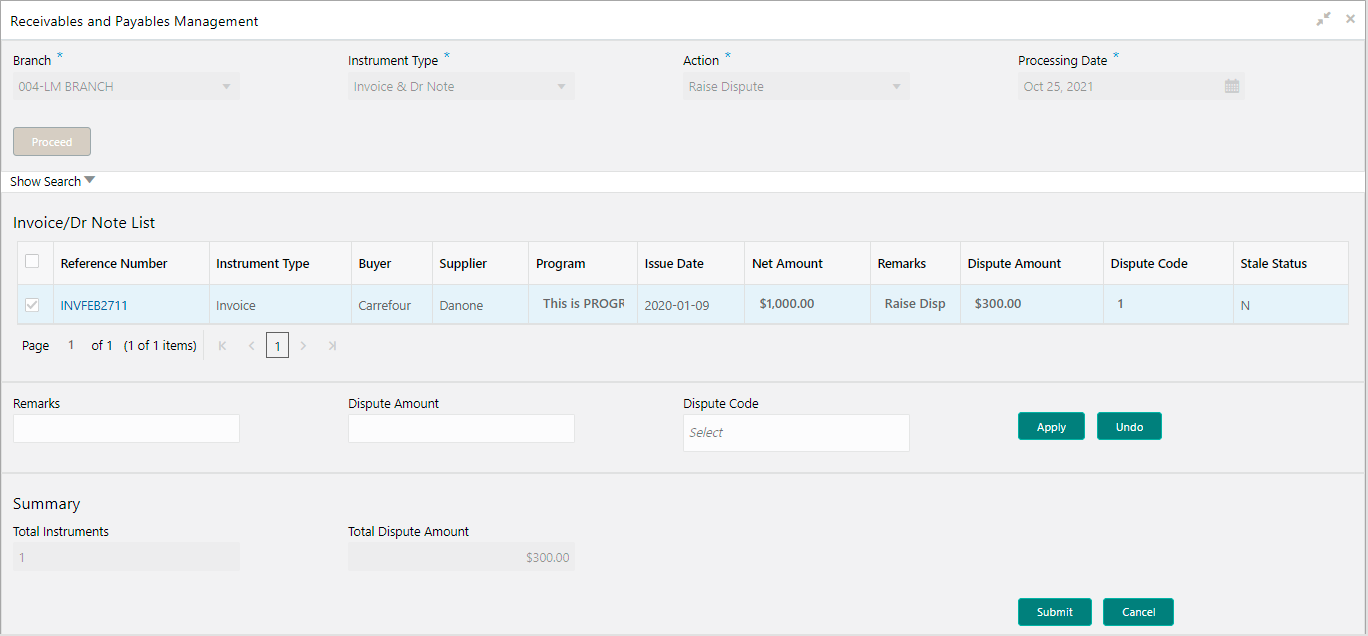Uncheck the INVFEB2711 row checkbox
The width and height of the screenshot is (1368, 636).
pos(32,305)
